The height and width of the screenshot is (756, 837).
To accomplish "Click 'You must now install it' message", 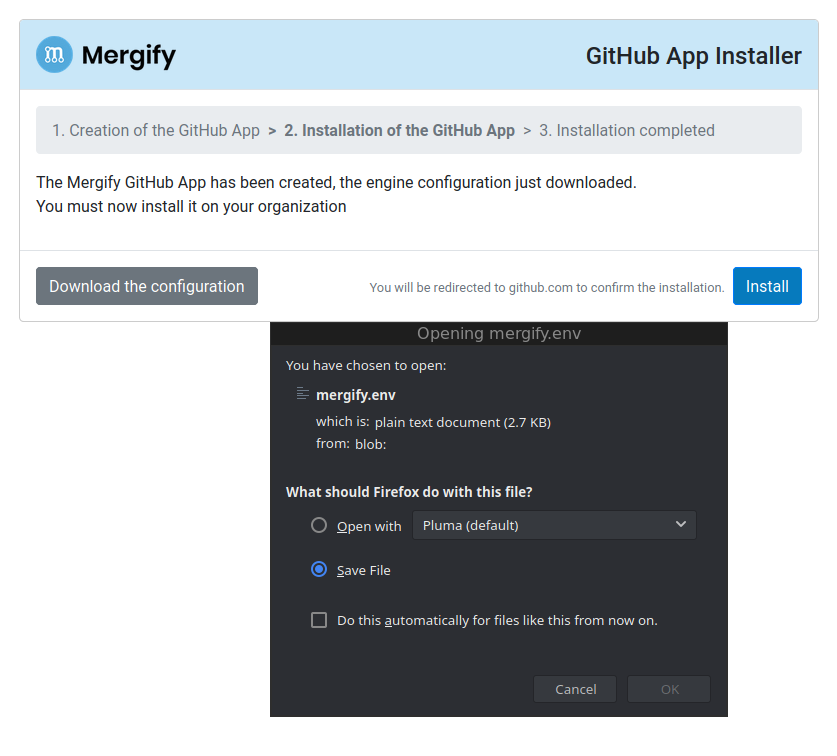I will pos(191,207).
